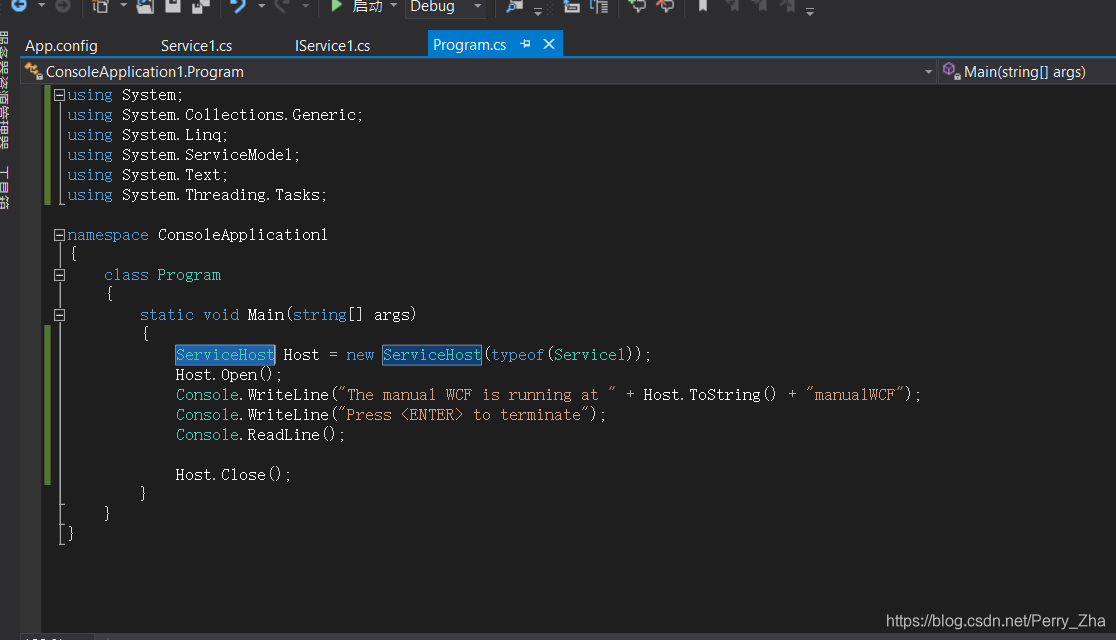Switch to the IService1.cs tab

[332, 46]
